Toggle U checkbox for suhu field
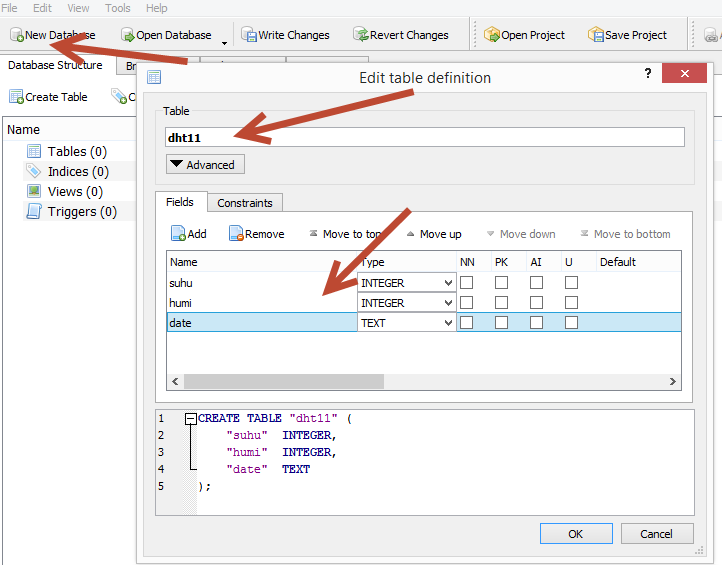The image size is (722, 565). click(x=571, y=282)
